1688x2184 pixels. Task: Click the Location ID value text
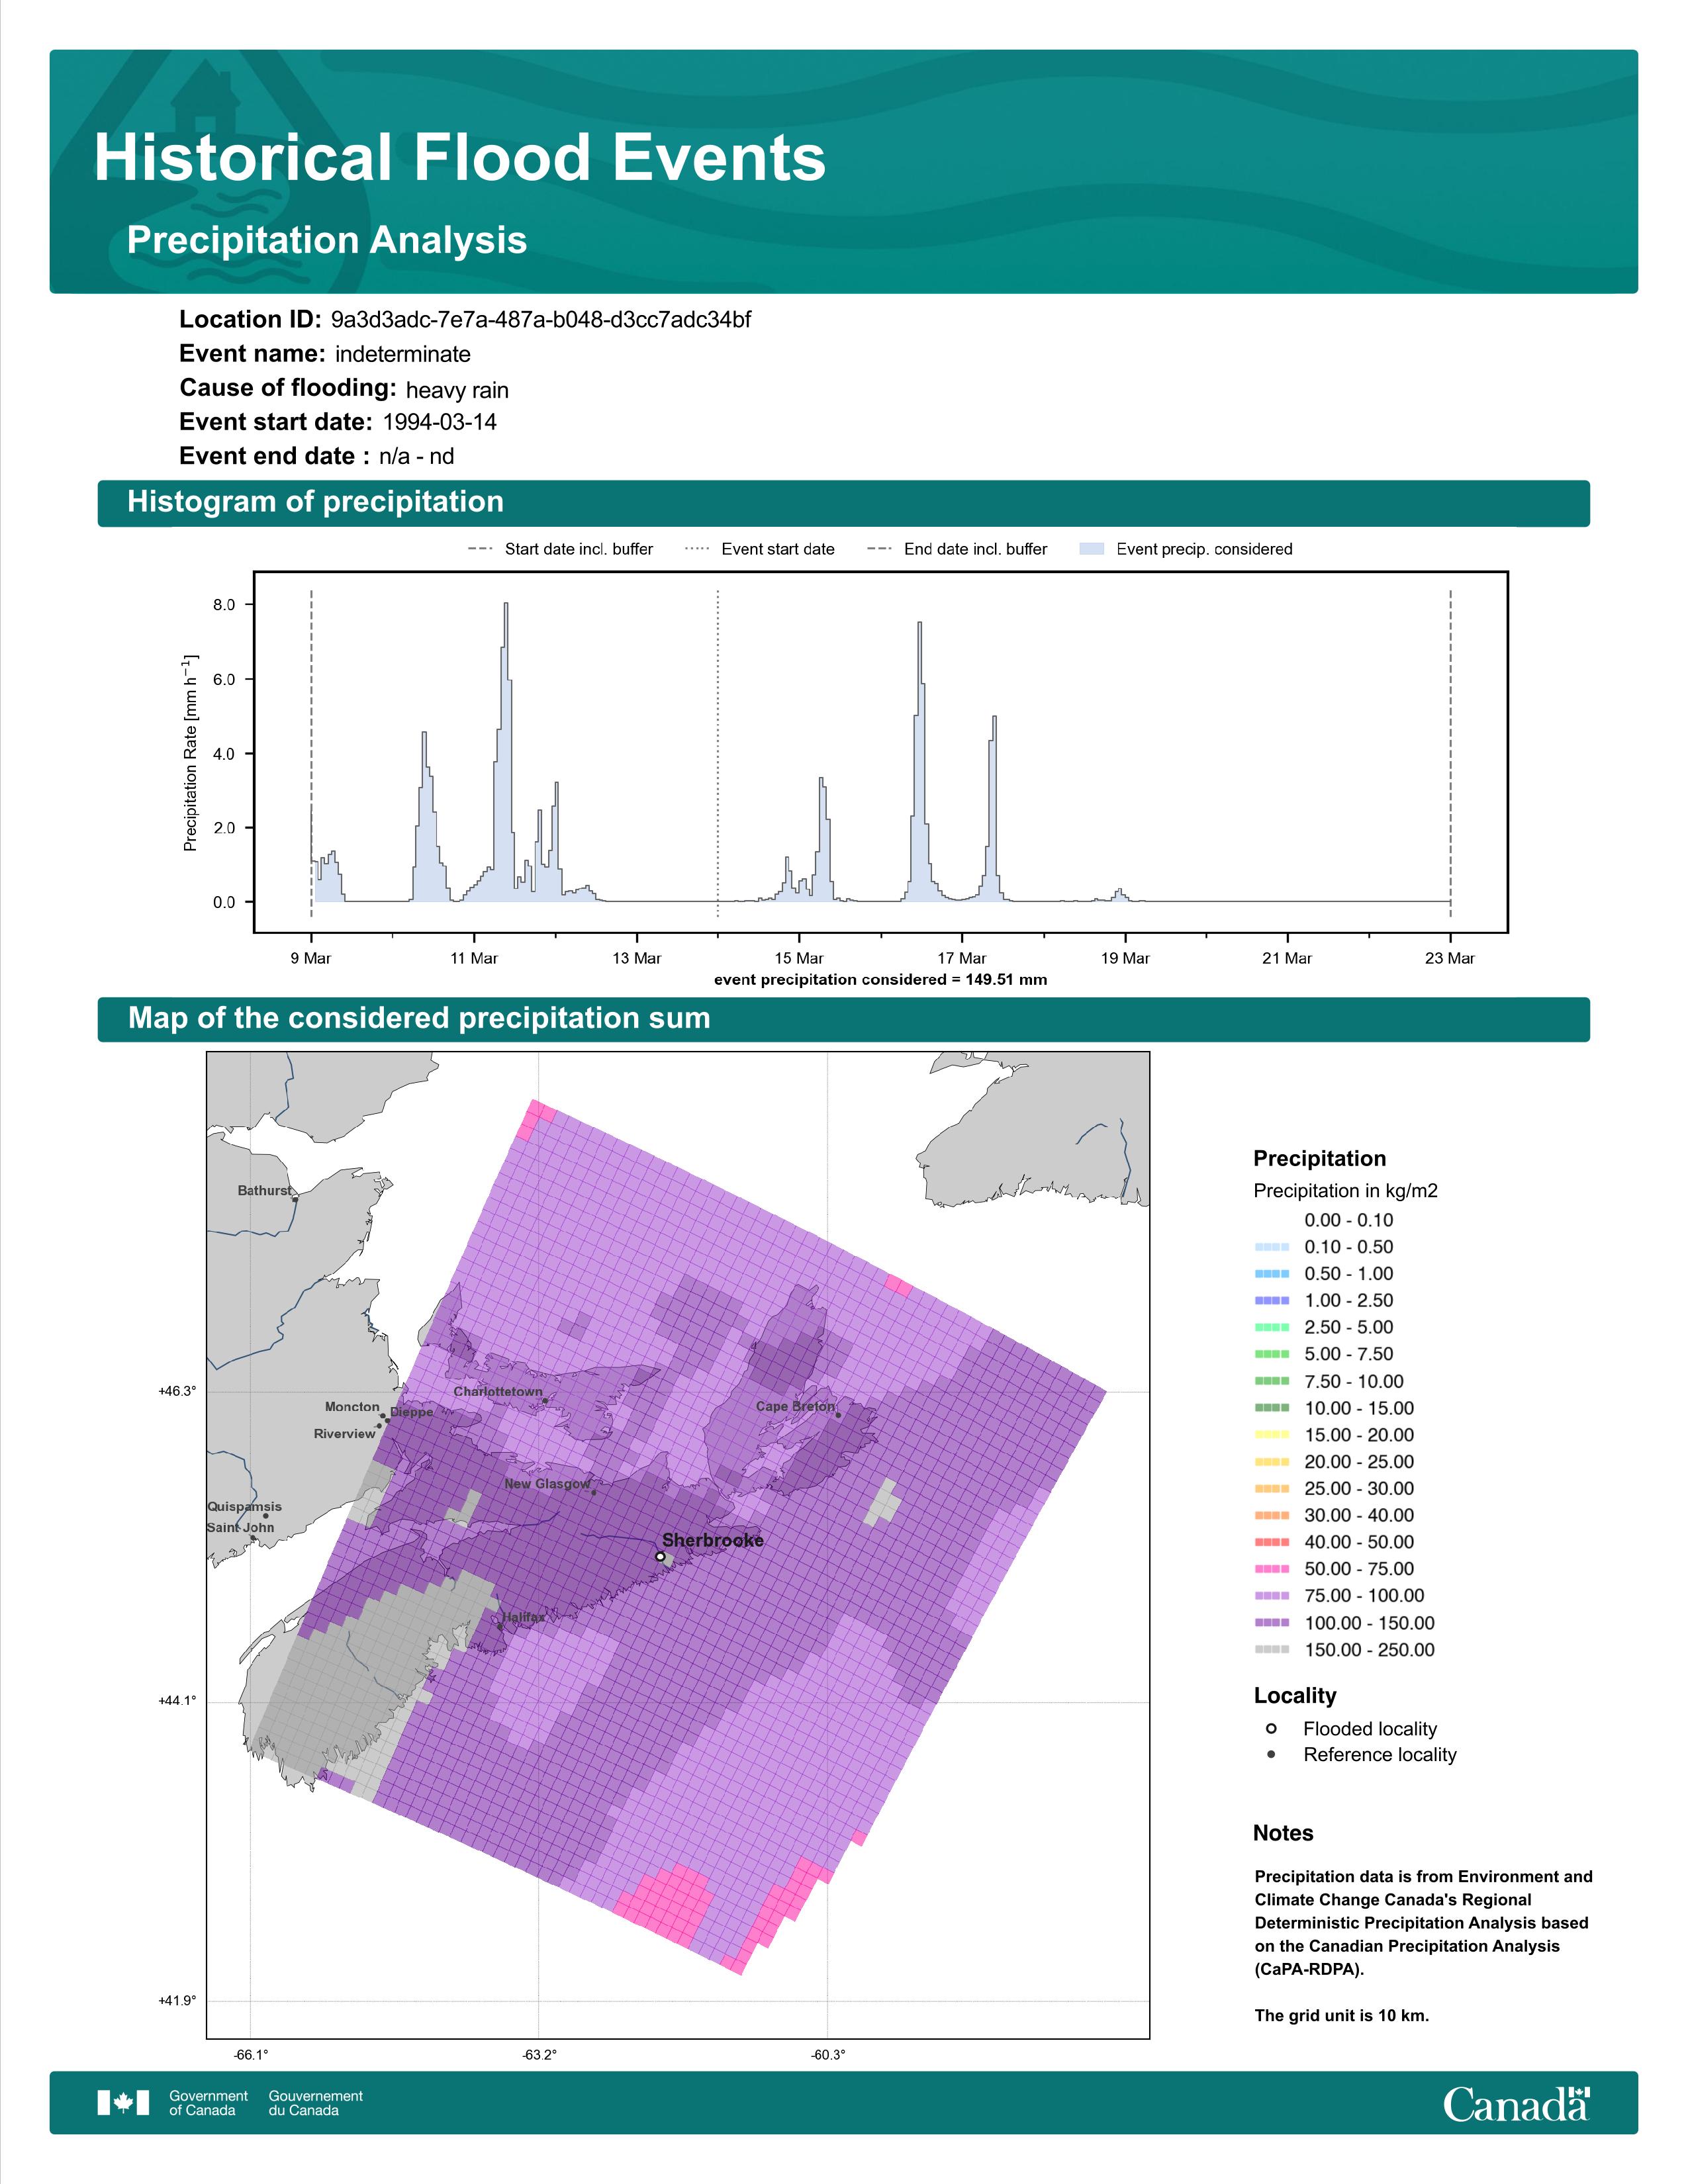click(541, 320)
